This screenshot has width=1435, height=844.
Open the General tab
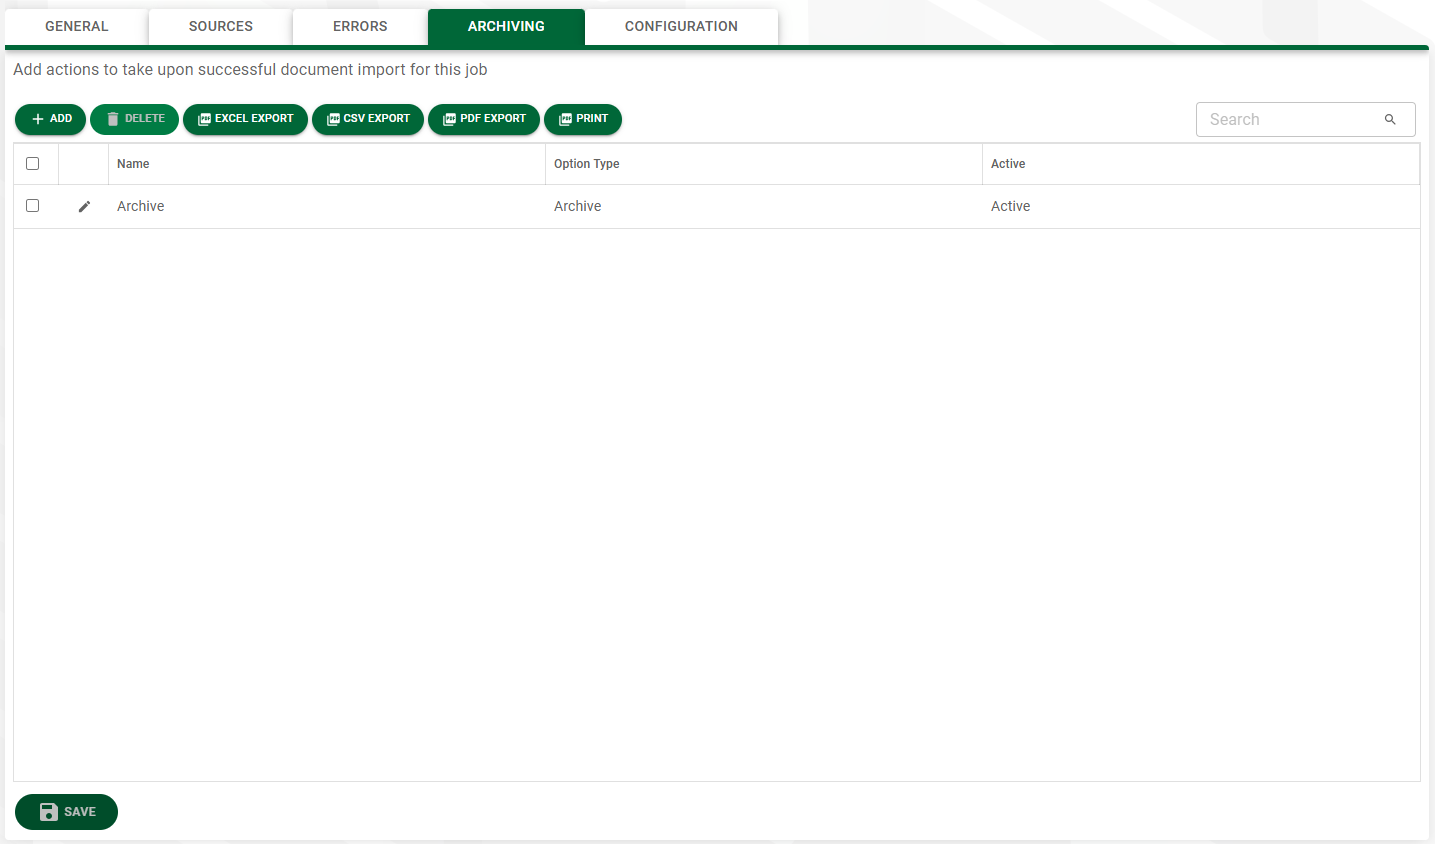(x=77, y=27)
